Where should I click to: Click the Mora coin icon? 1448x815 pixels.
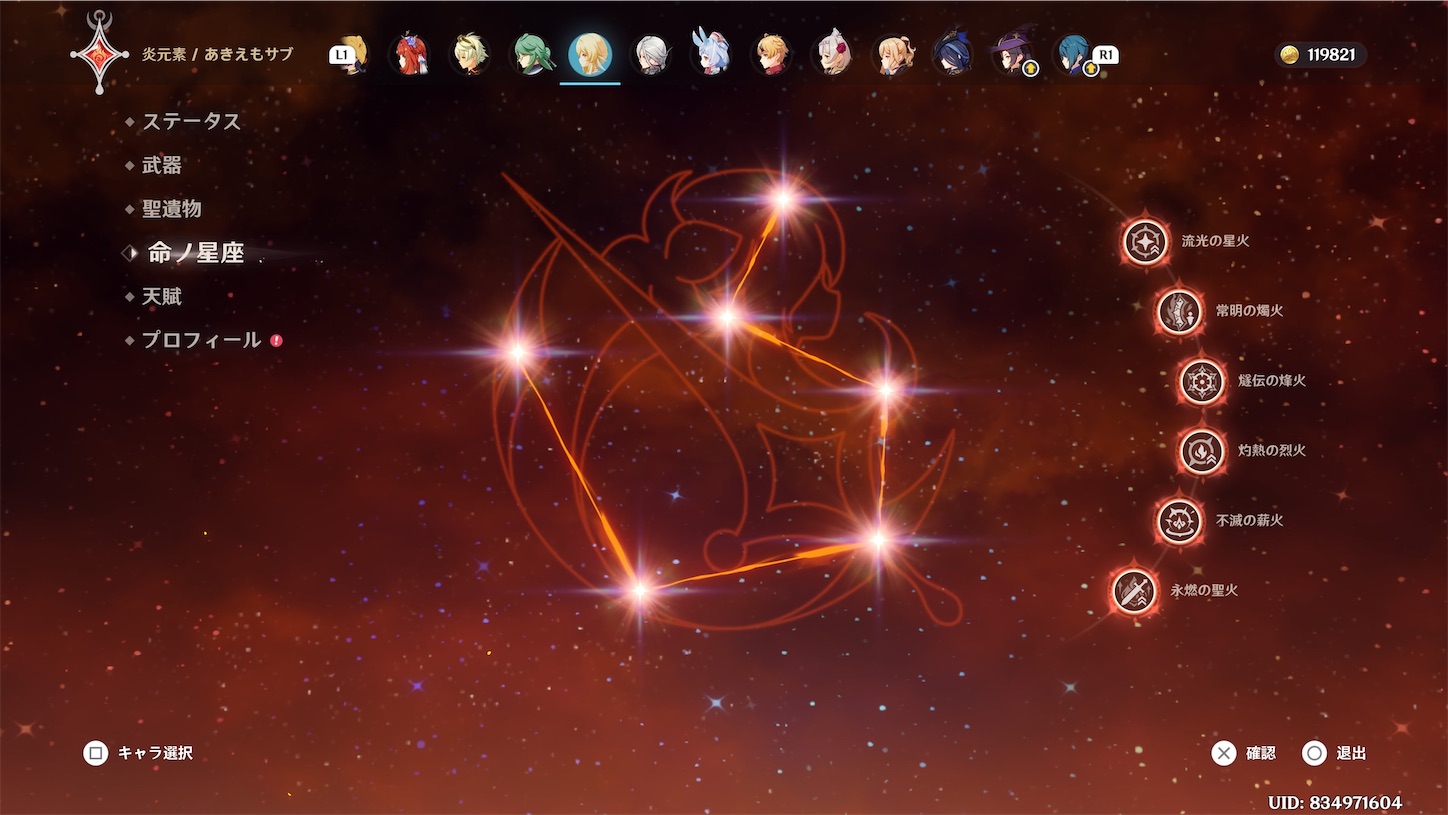1290,55
